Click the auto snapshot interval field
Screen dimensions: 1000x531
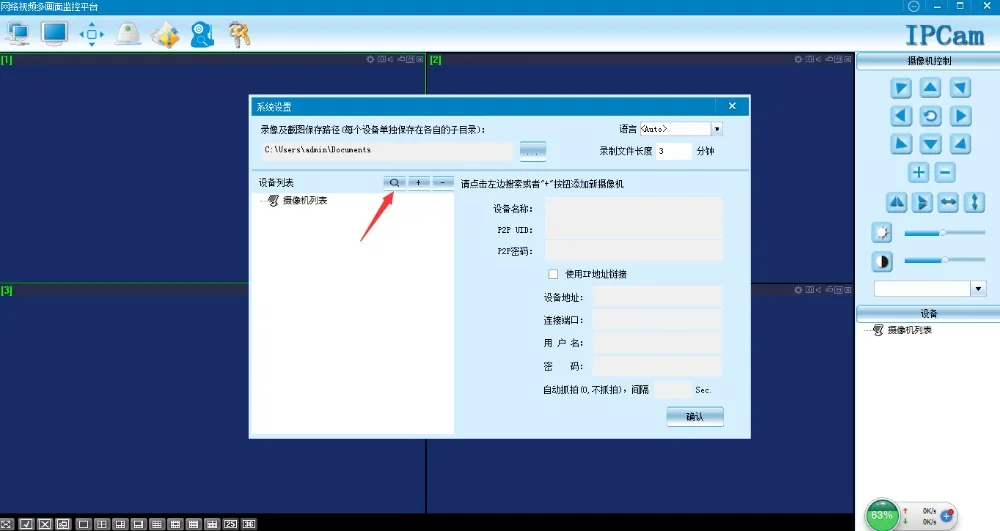tap(673, 389)
